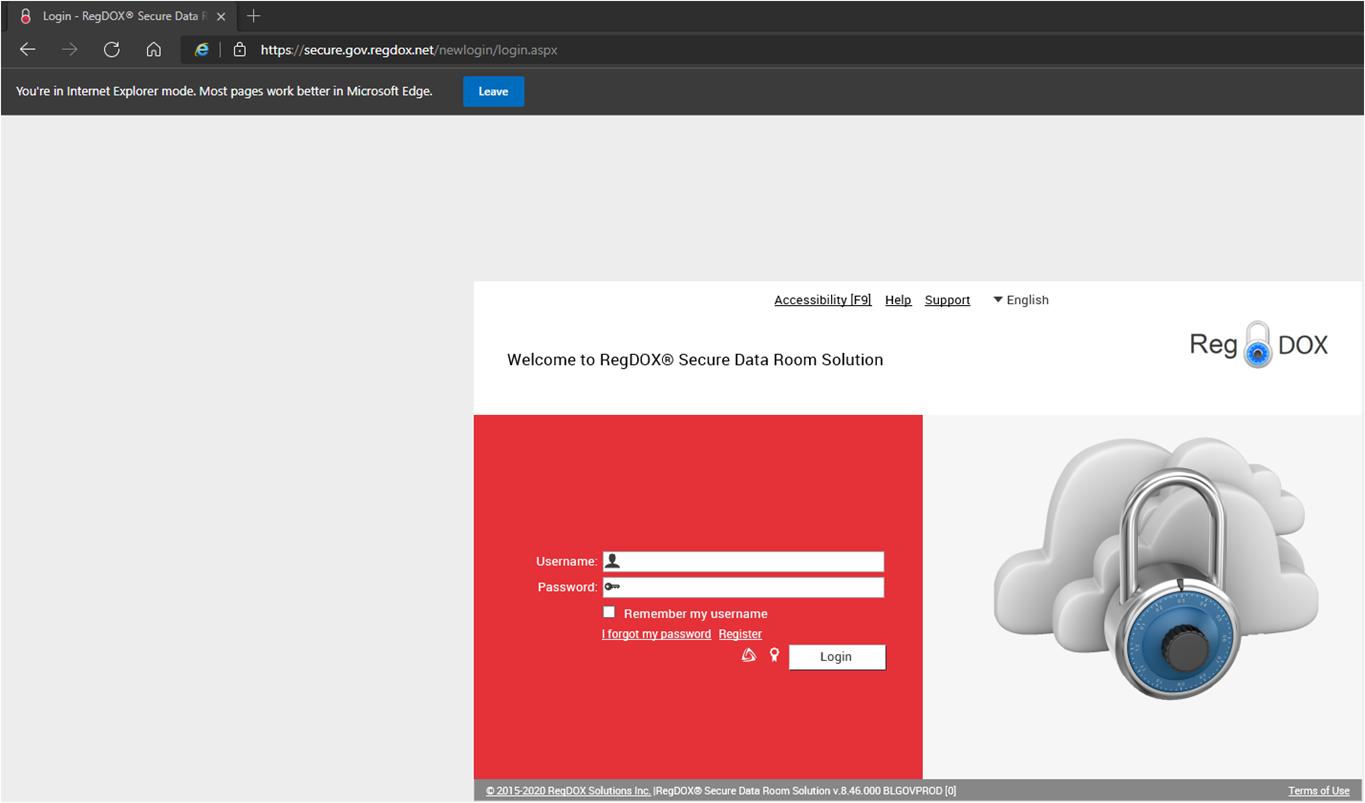Open the Accessibility [F9] link
The height and width of the screenshot is (803, 1365).
point(823,300)
